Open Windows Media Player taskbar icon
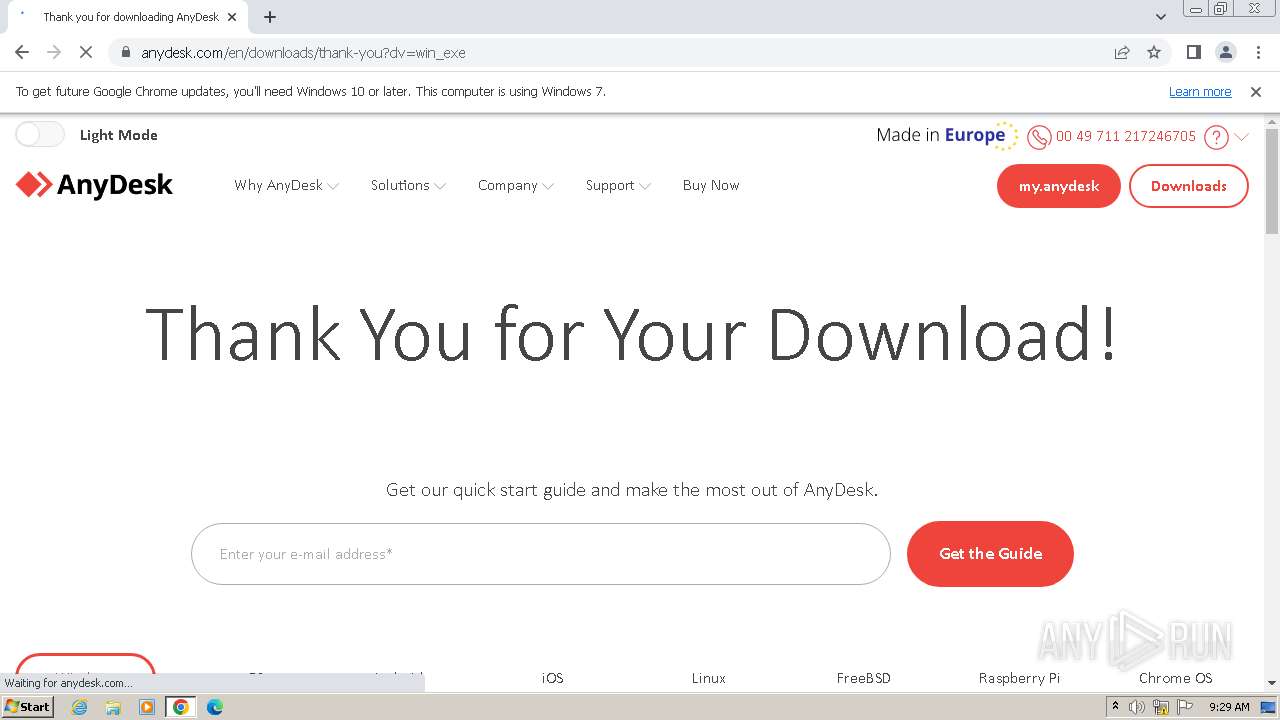1280x720 pixels. tap(147, 707)
